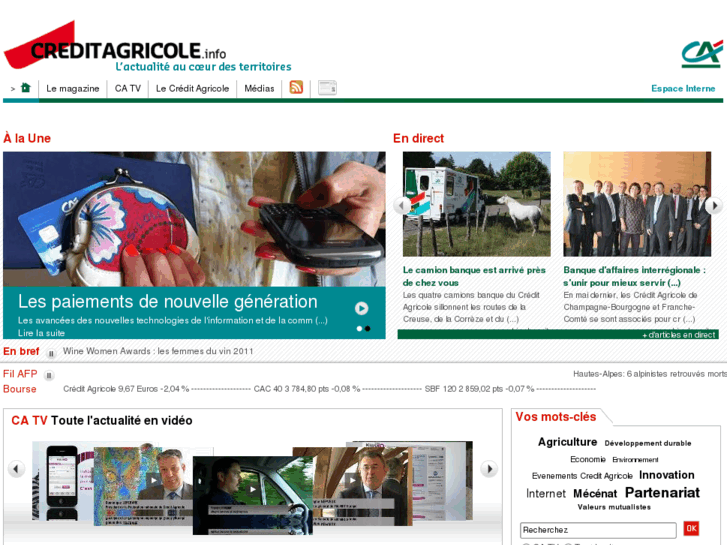Open the Le magazine menu

[73, 89]
